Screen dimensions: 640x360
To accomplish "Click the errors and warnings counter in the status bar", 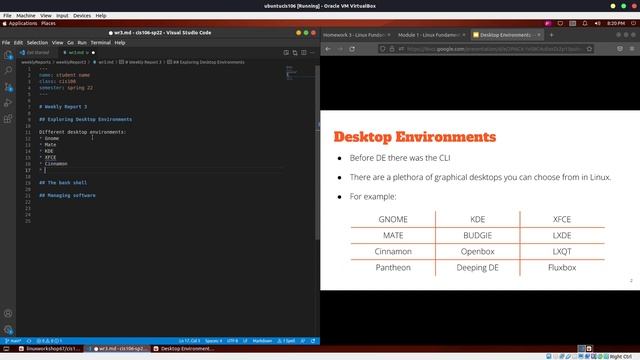I will [x=49, y=341].
